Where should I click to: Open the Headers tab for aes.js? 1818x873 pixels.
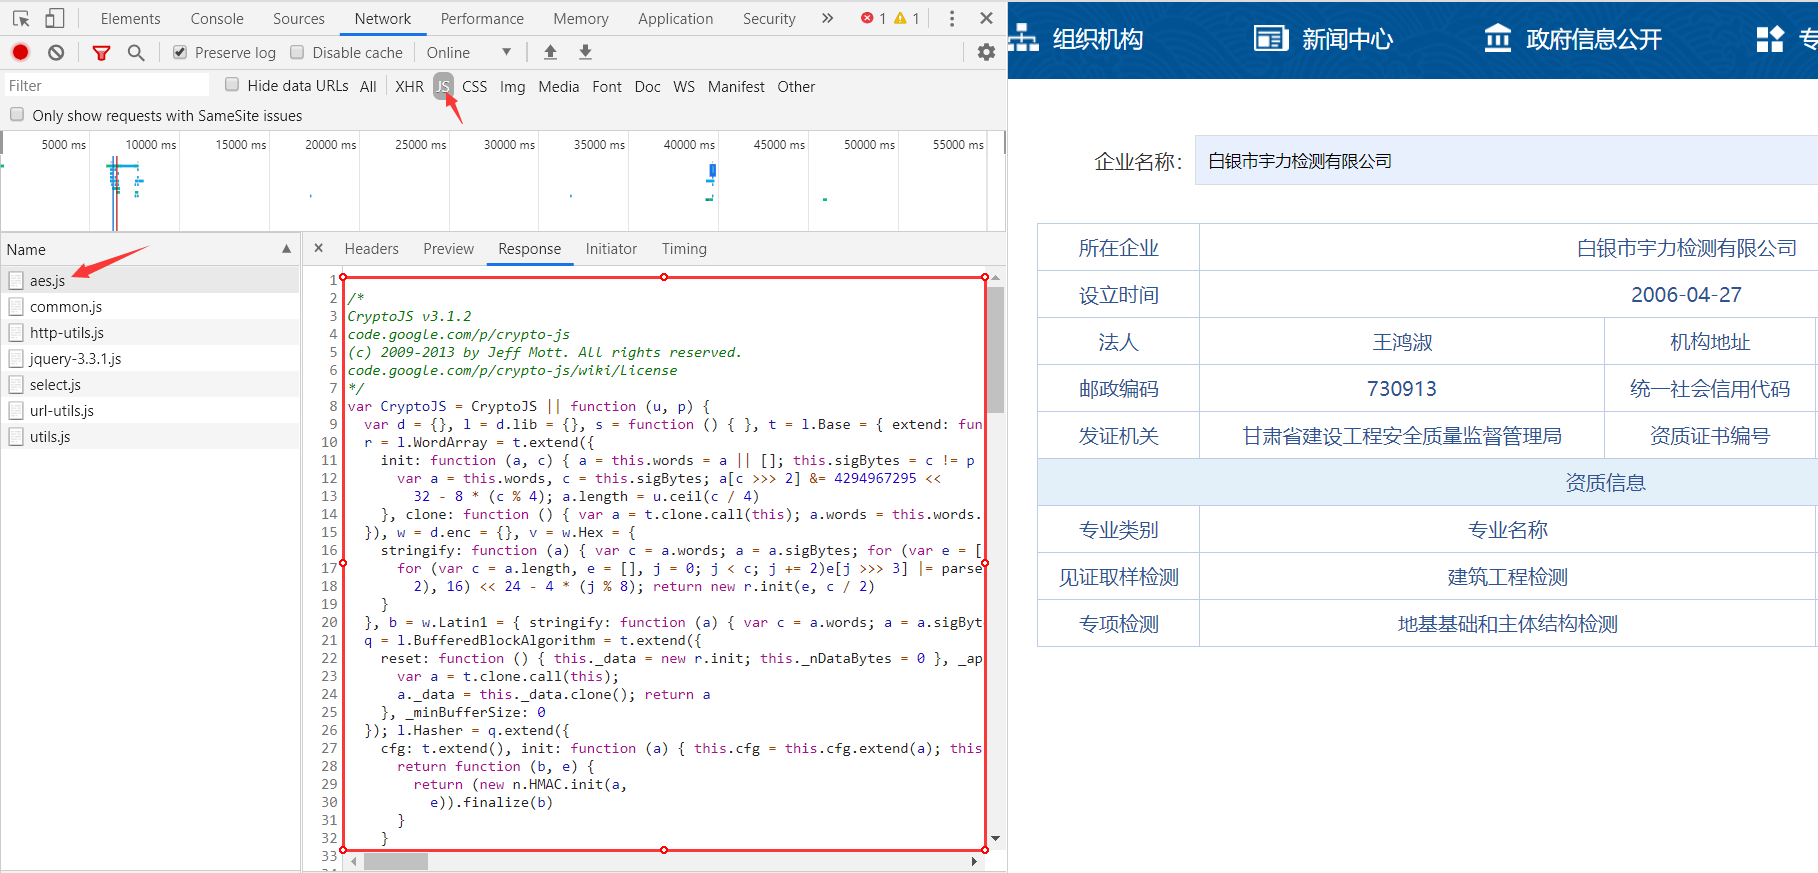371,249
